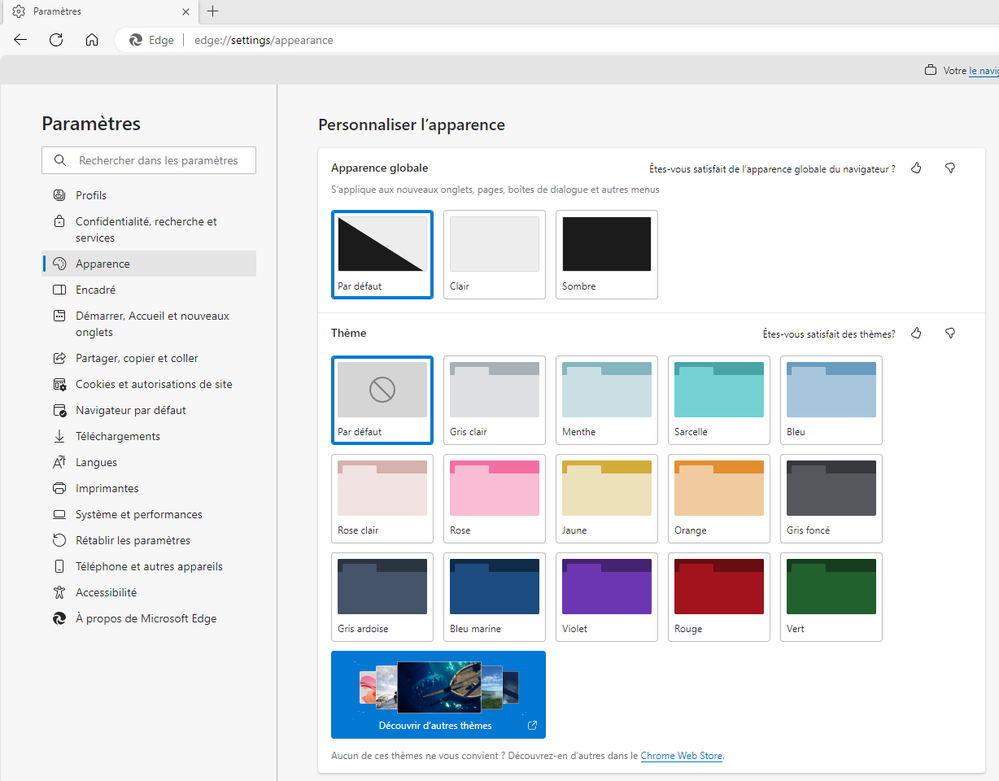Thumbs down for themes satisfaction

[x=950, y=333]
